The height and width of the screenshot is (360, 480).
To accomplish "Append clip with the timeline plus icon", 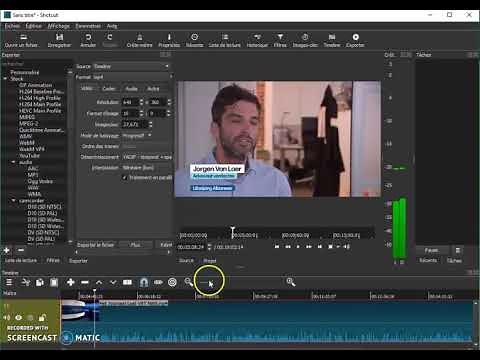I will [x=70, y=282].
